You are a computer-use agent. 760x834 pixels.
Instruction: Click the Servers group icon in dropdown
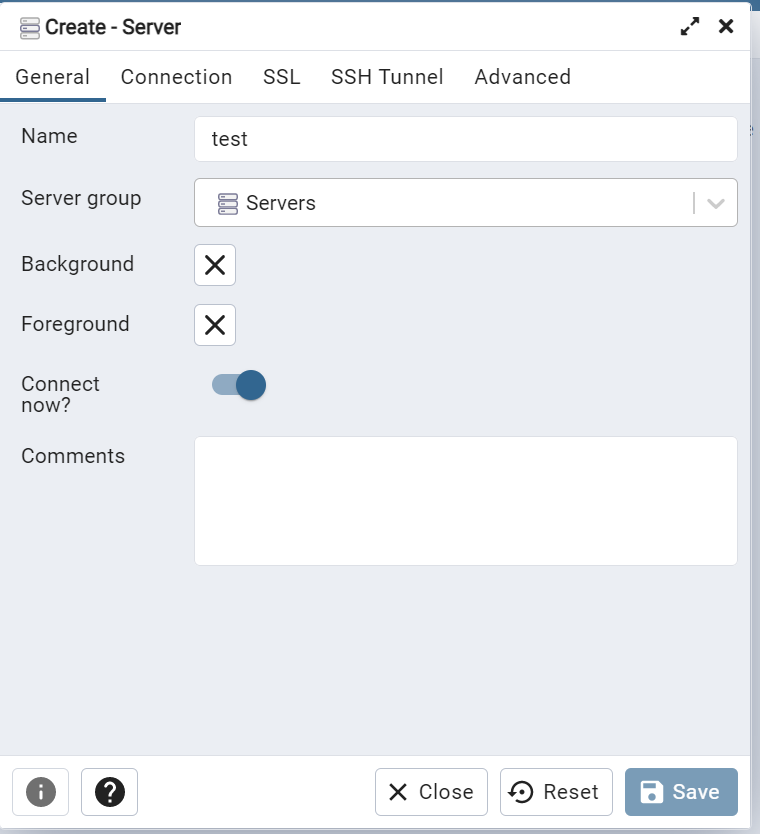click(x=228, y=203)
